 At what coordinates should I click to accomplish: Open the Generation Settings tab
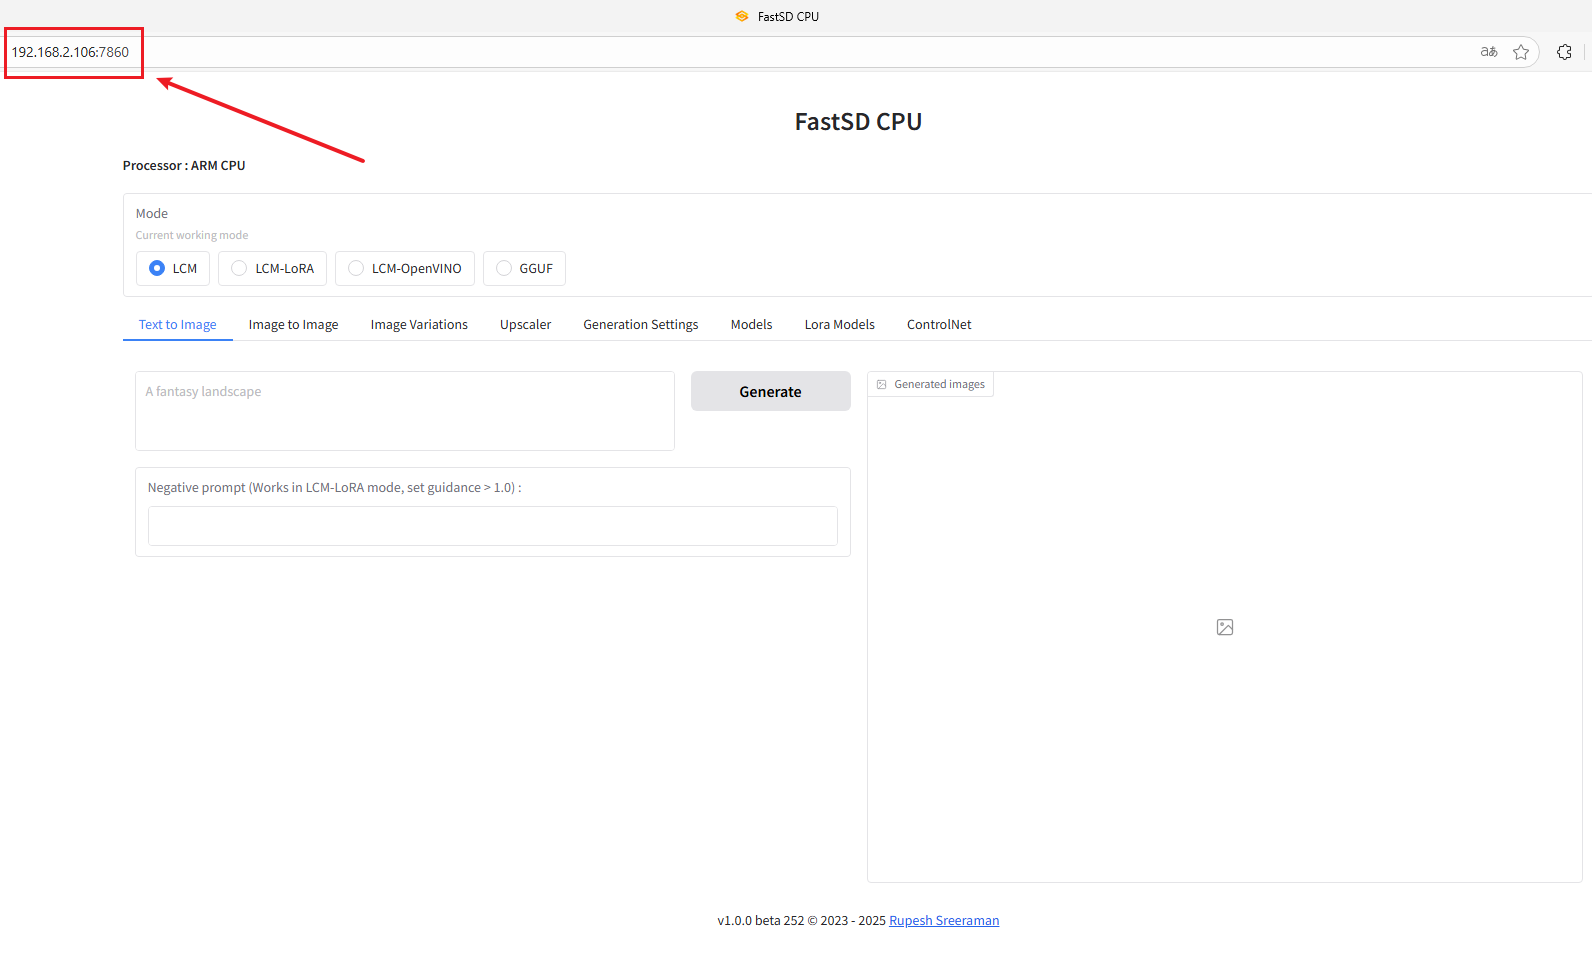click(640, 325)
